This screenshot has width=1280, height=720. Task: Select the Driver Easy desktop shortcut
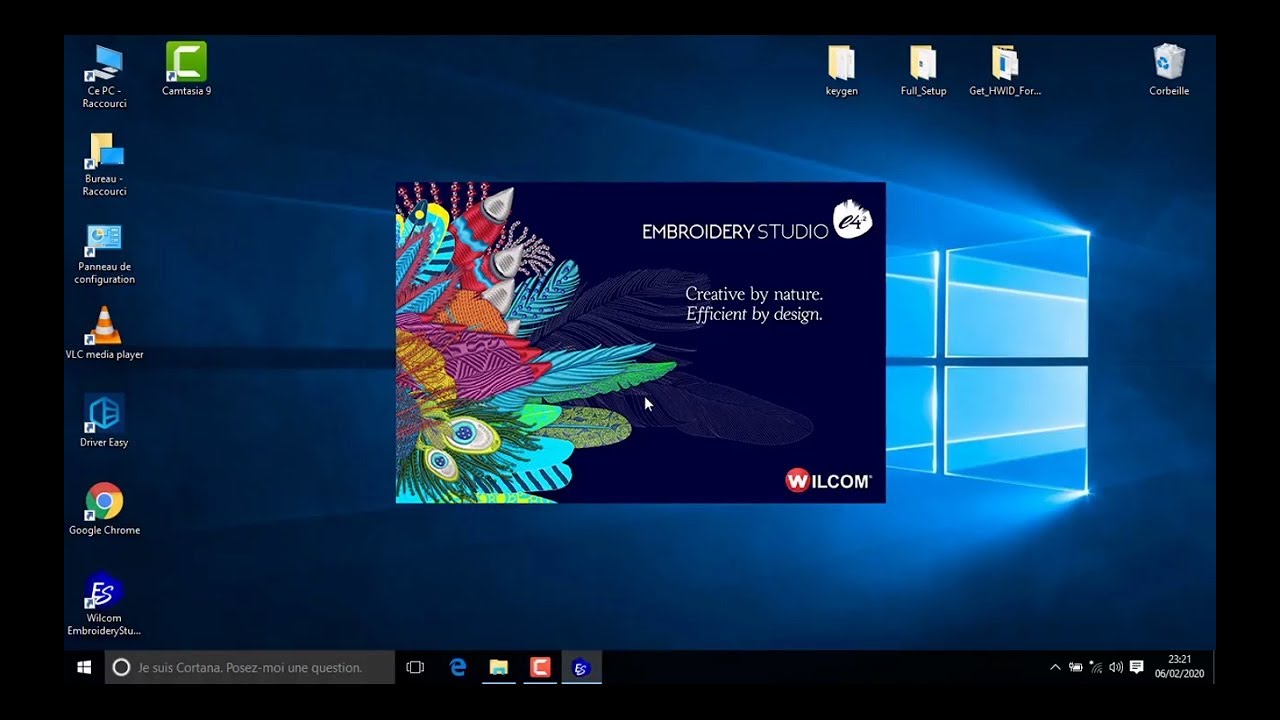104,421
